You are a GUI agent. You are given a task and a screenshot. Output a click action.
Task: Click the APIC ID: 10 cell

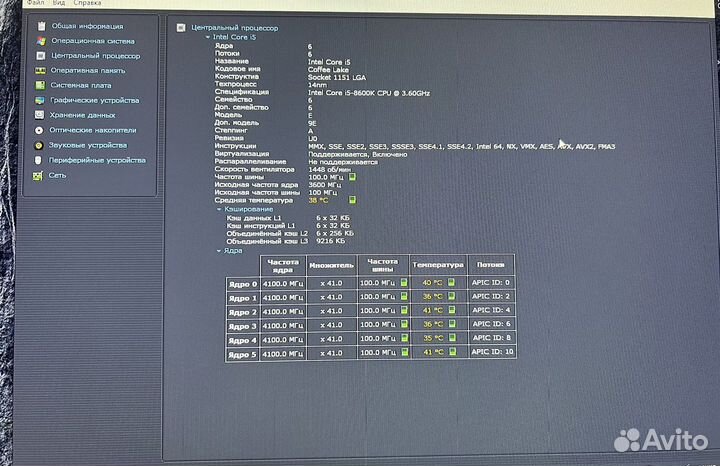(492, 352)
